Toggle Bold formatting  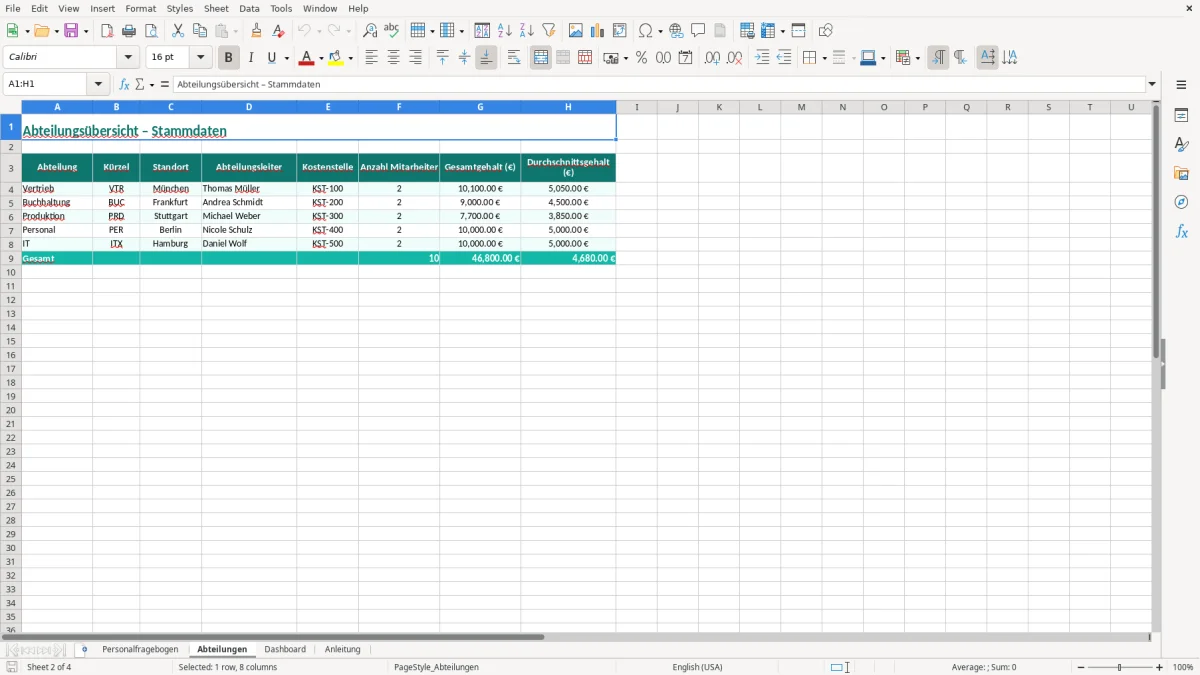tap(229, 58)
